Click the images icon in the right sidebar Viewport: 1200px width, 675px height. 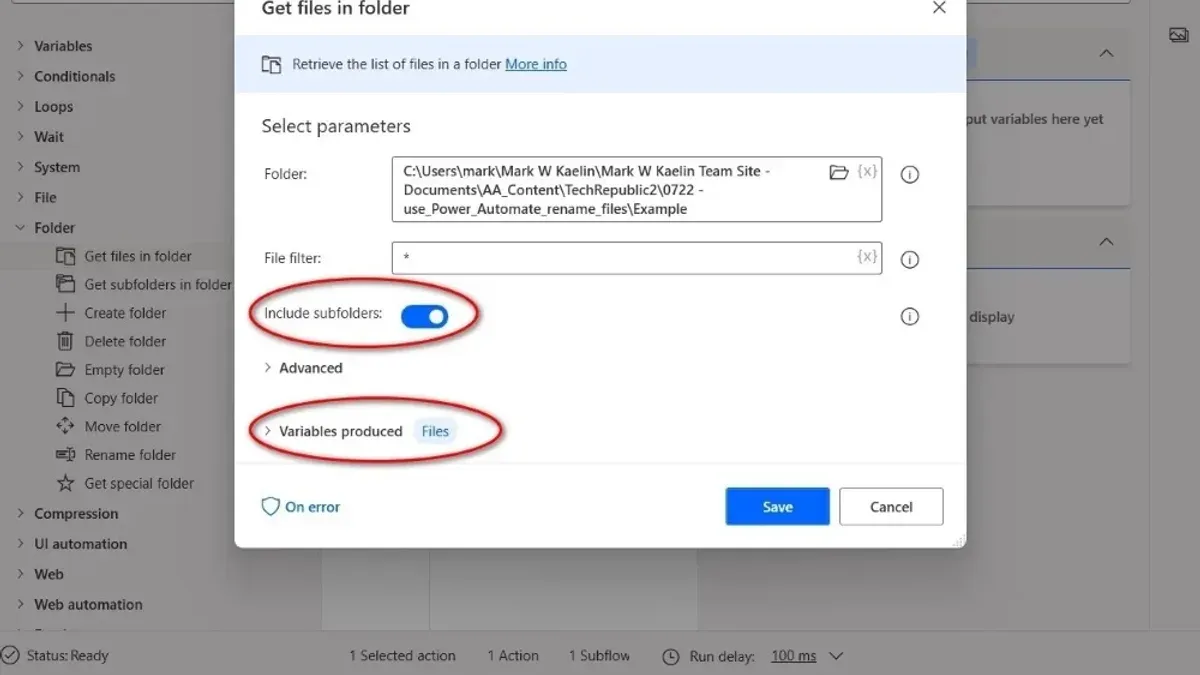click(1178, 35)
